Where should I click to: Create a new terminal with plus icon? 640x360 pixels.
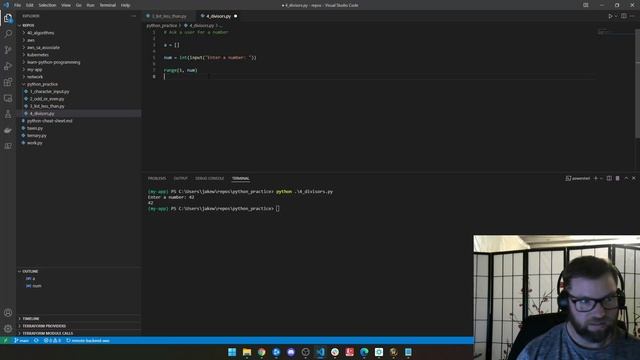[x=596, y=178]
